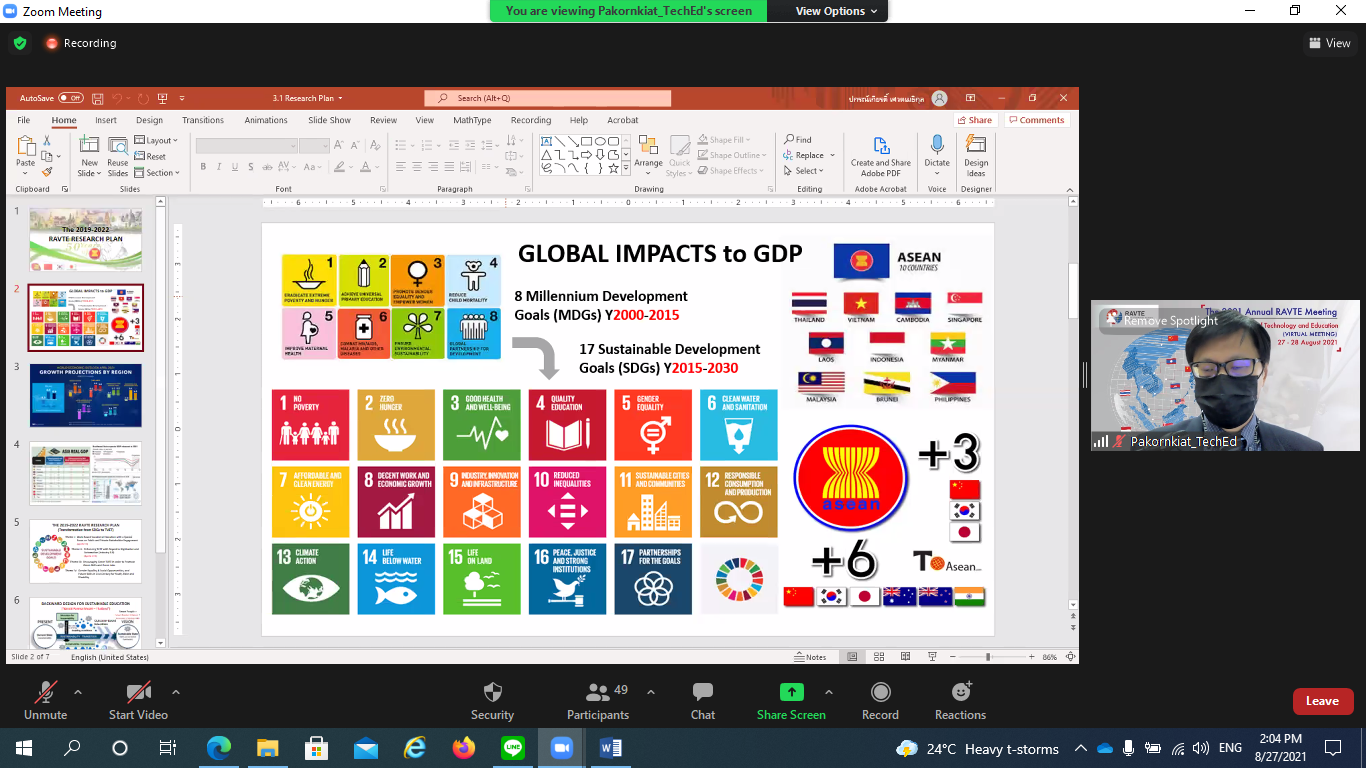Image resolution: width=1366 pixels, height=768 pixels.
Task: Click Present from Beginning icon in quick access
Action: (x=162, y=98)
